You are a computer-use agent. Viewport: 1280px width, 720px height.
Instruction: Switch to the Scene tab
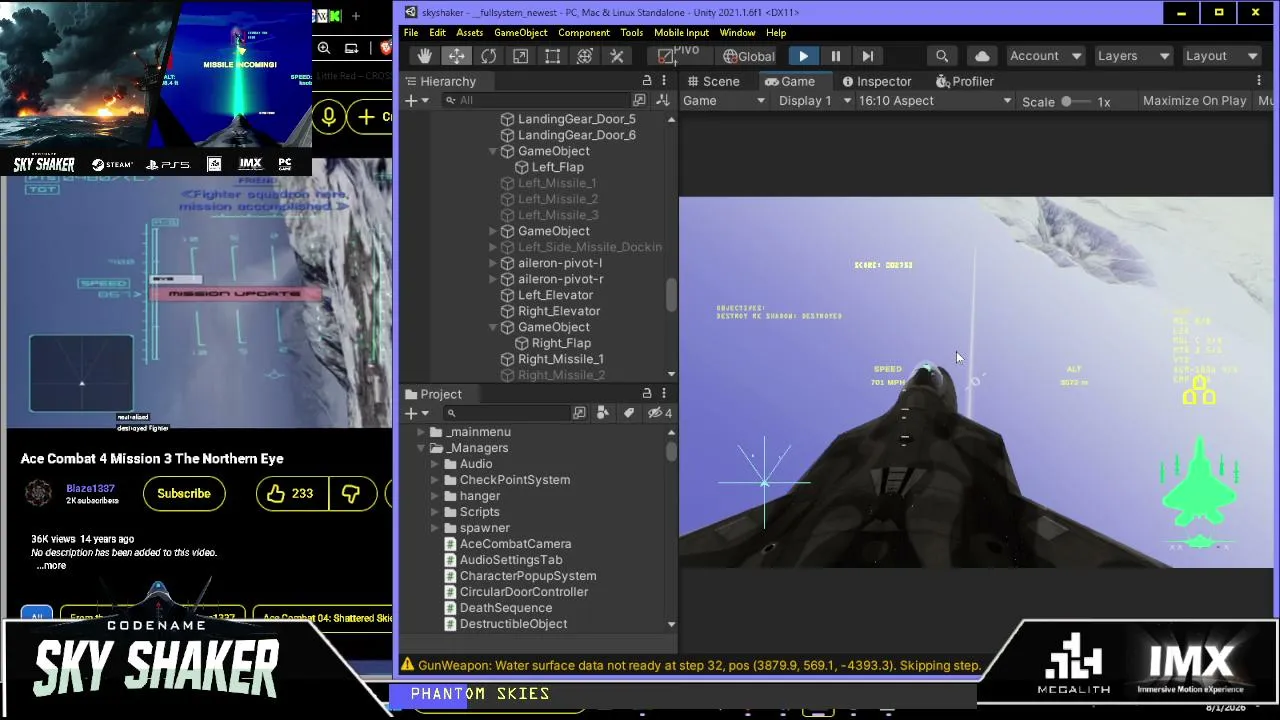pyautogui.click(x=713, y=81)
